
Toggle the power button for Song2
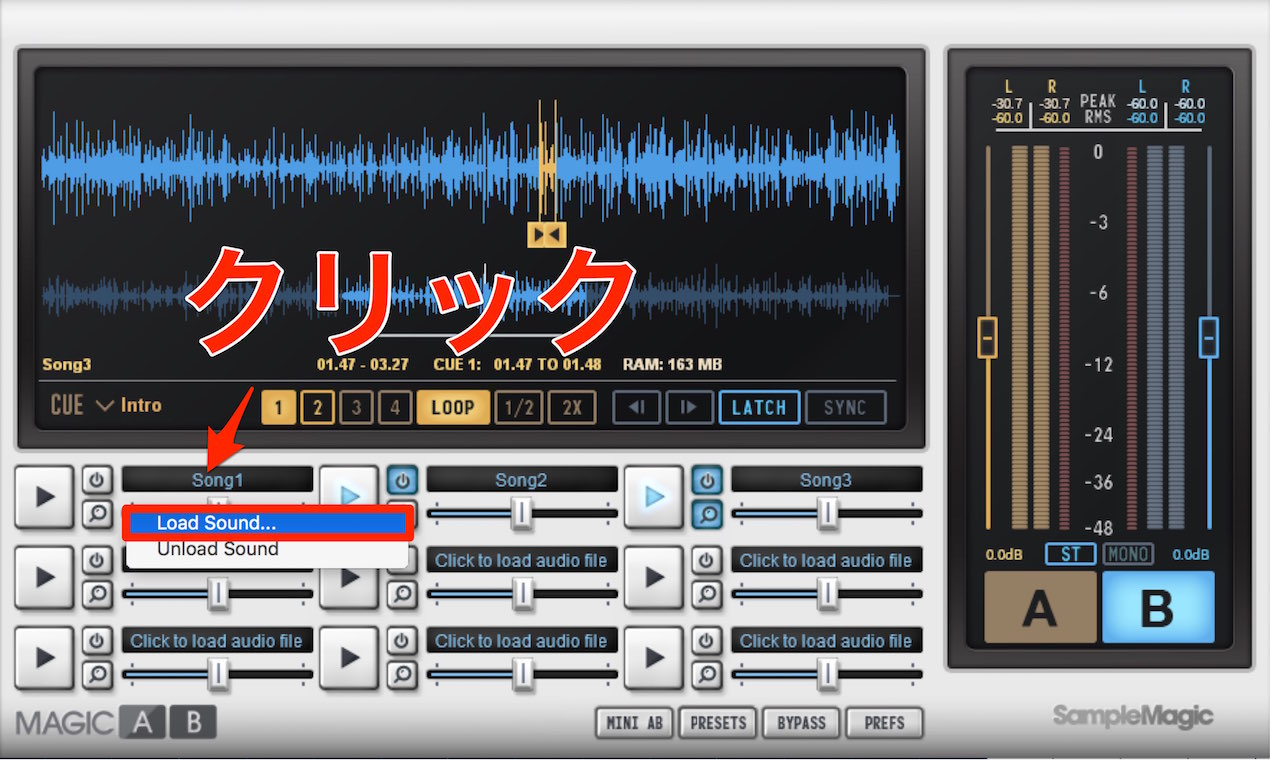[402, 480]
